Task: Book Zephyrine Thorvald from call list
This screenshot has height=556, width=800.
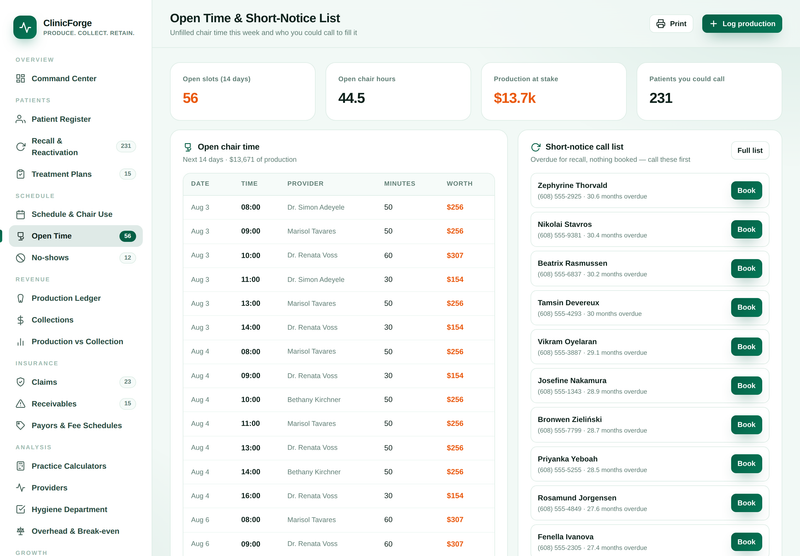Action: click(746, 191)
